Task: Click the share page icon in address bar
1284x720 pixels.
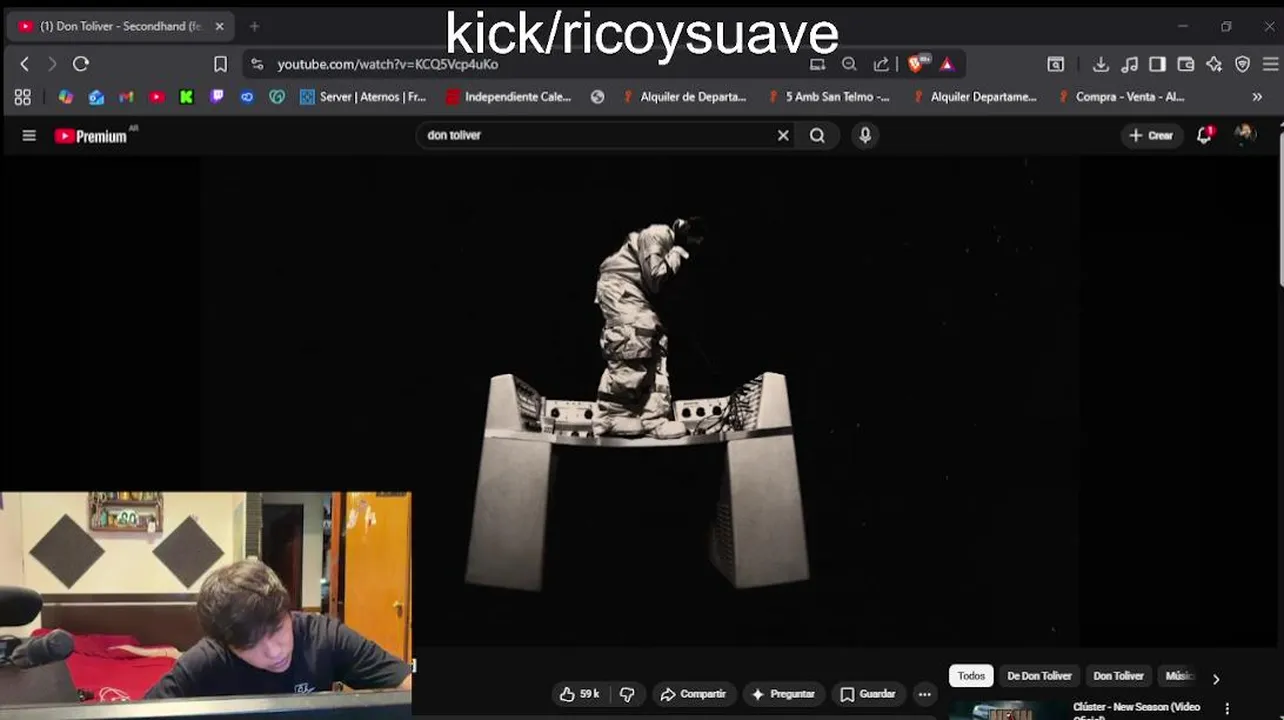Action: tap(881, 64)
